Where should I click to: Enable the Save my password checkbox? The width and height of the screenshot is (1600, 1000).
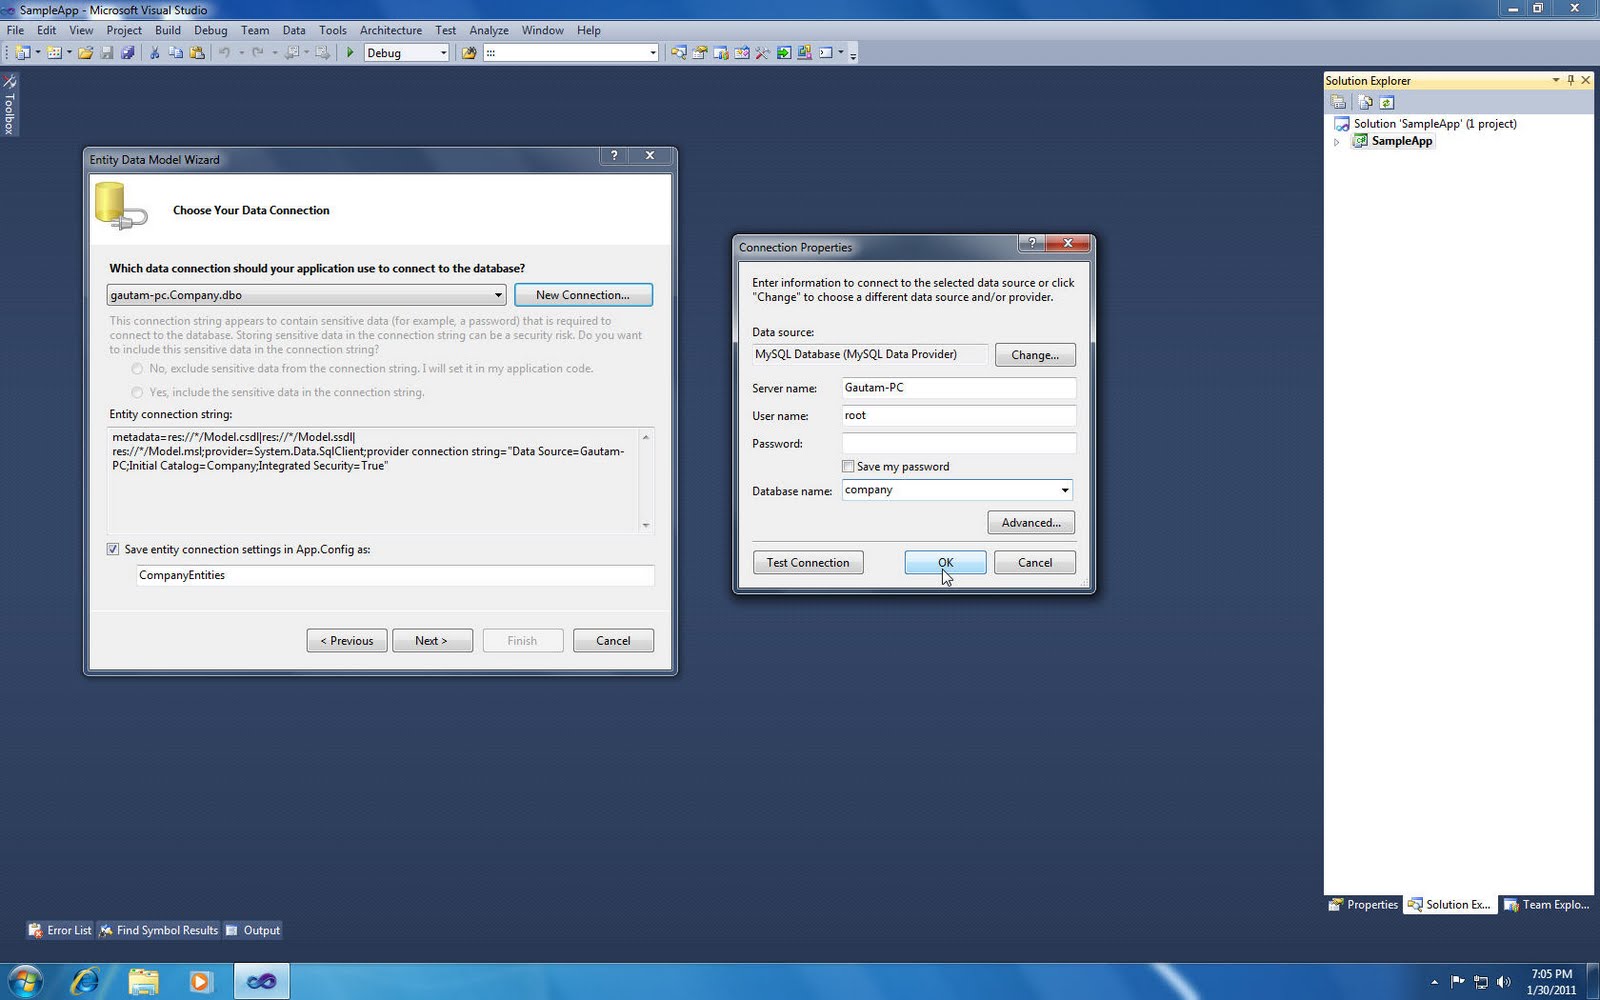tap(848, 466)
